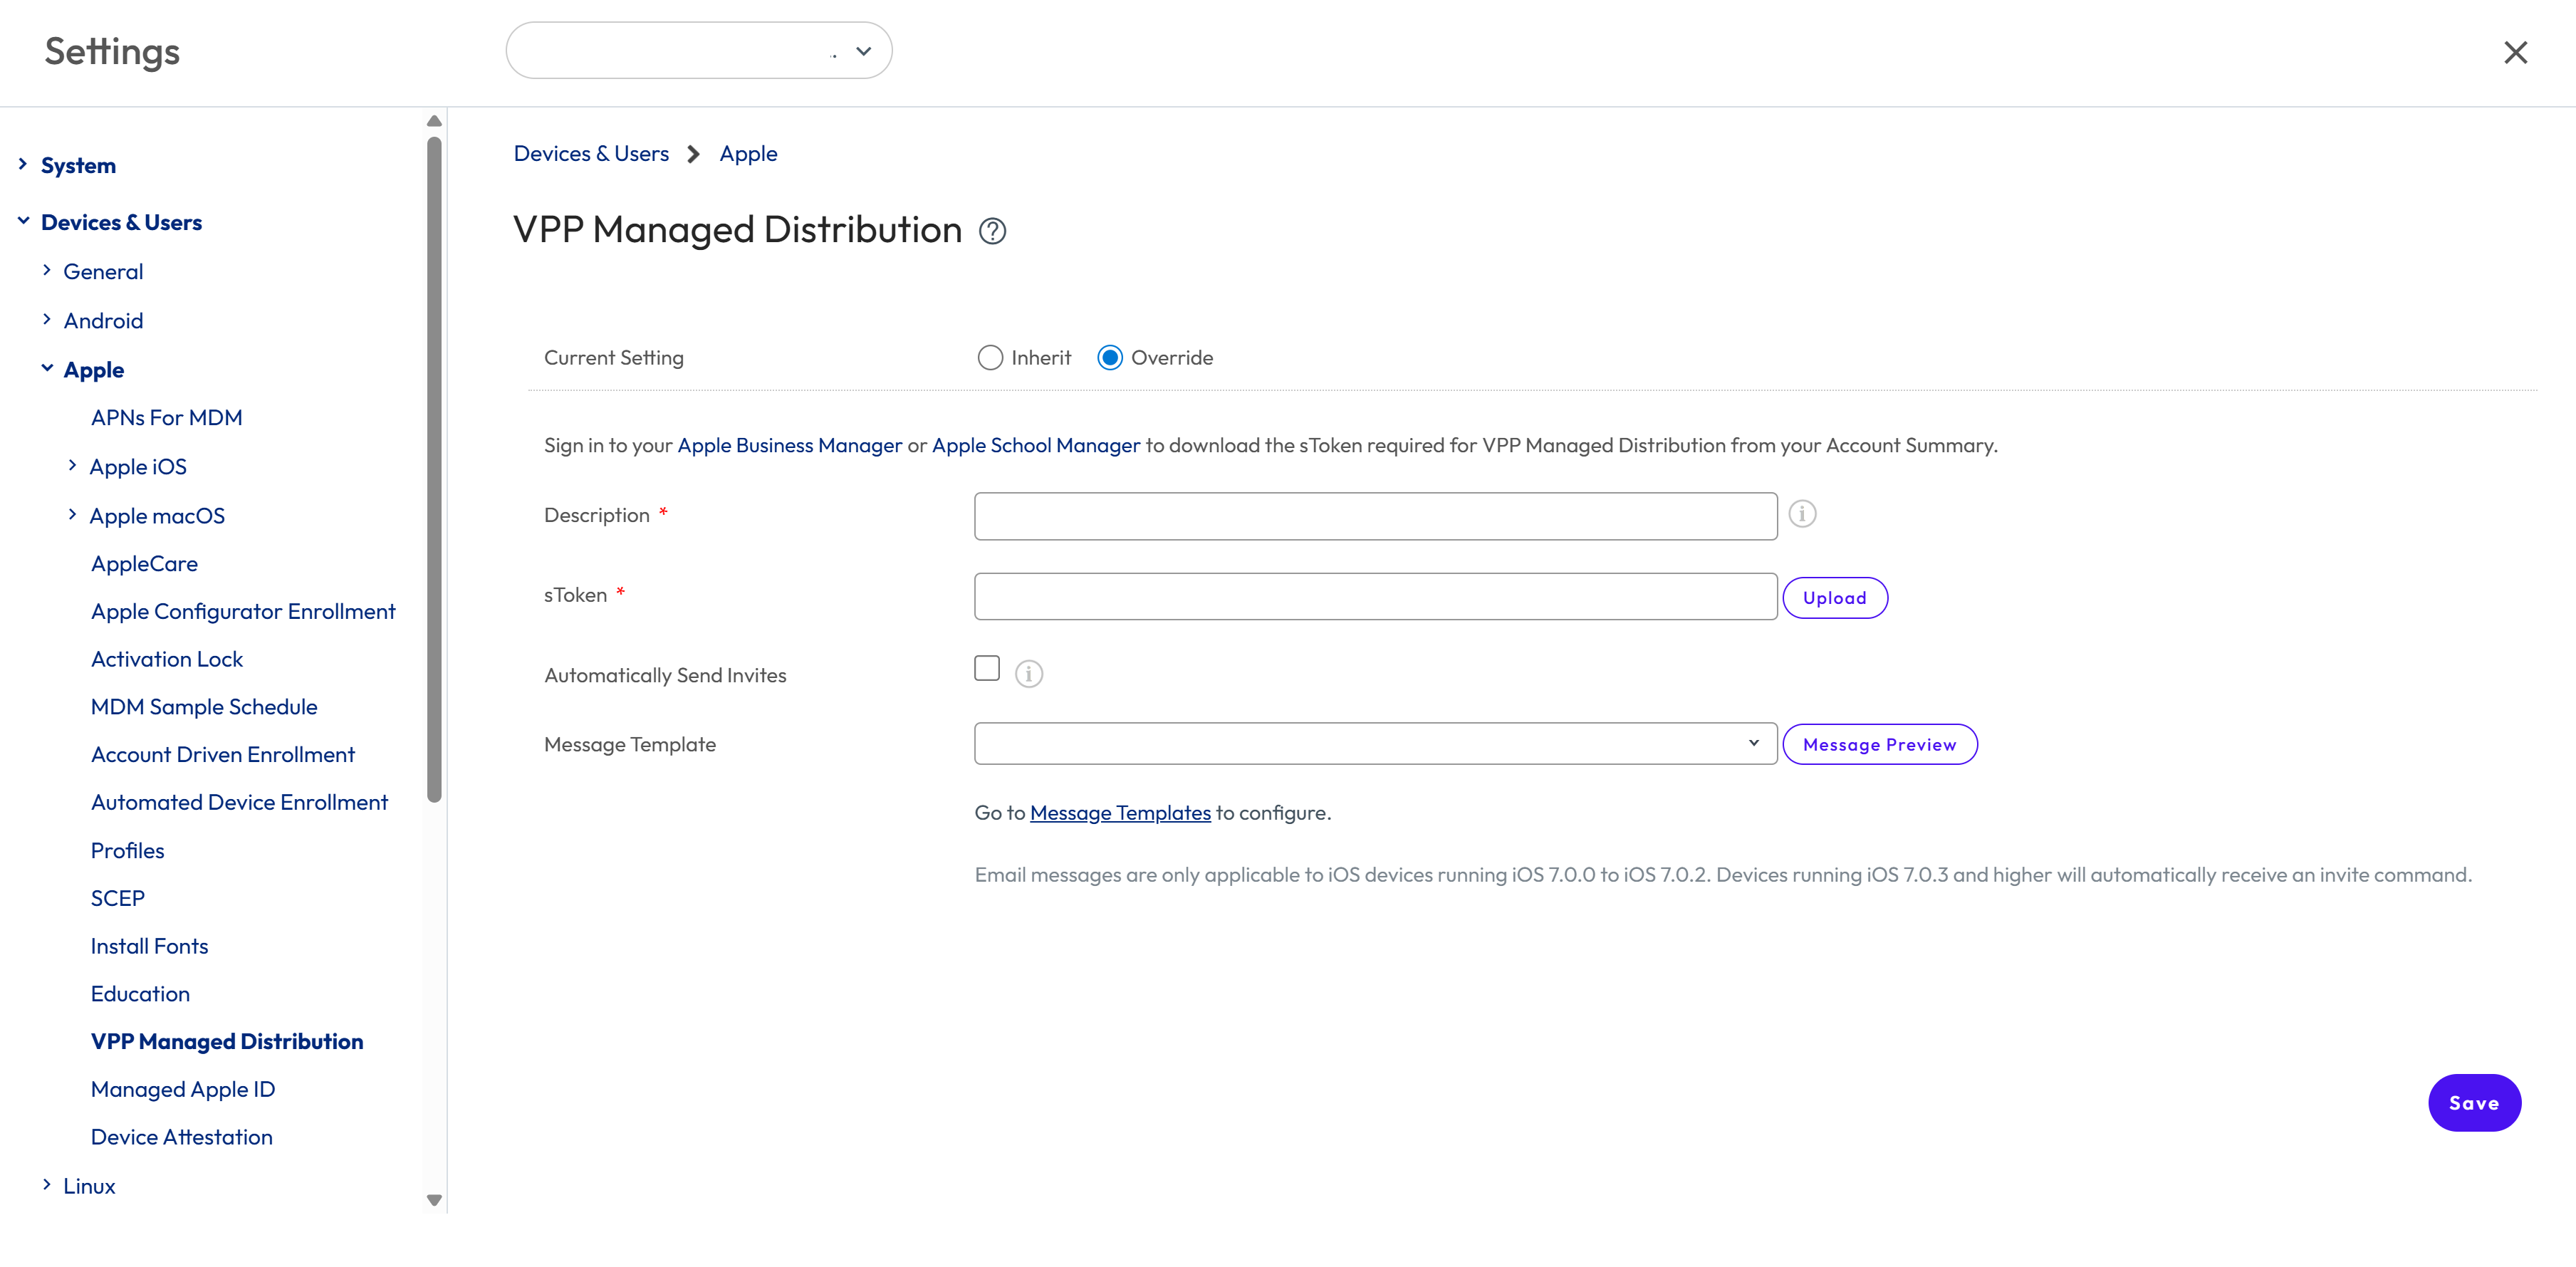Viewport: 2576px width, 1267px height.
Task: Click the Android label in sidebar
Action: click(x=103, y=321)
